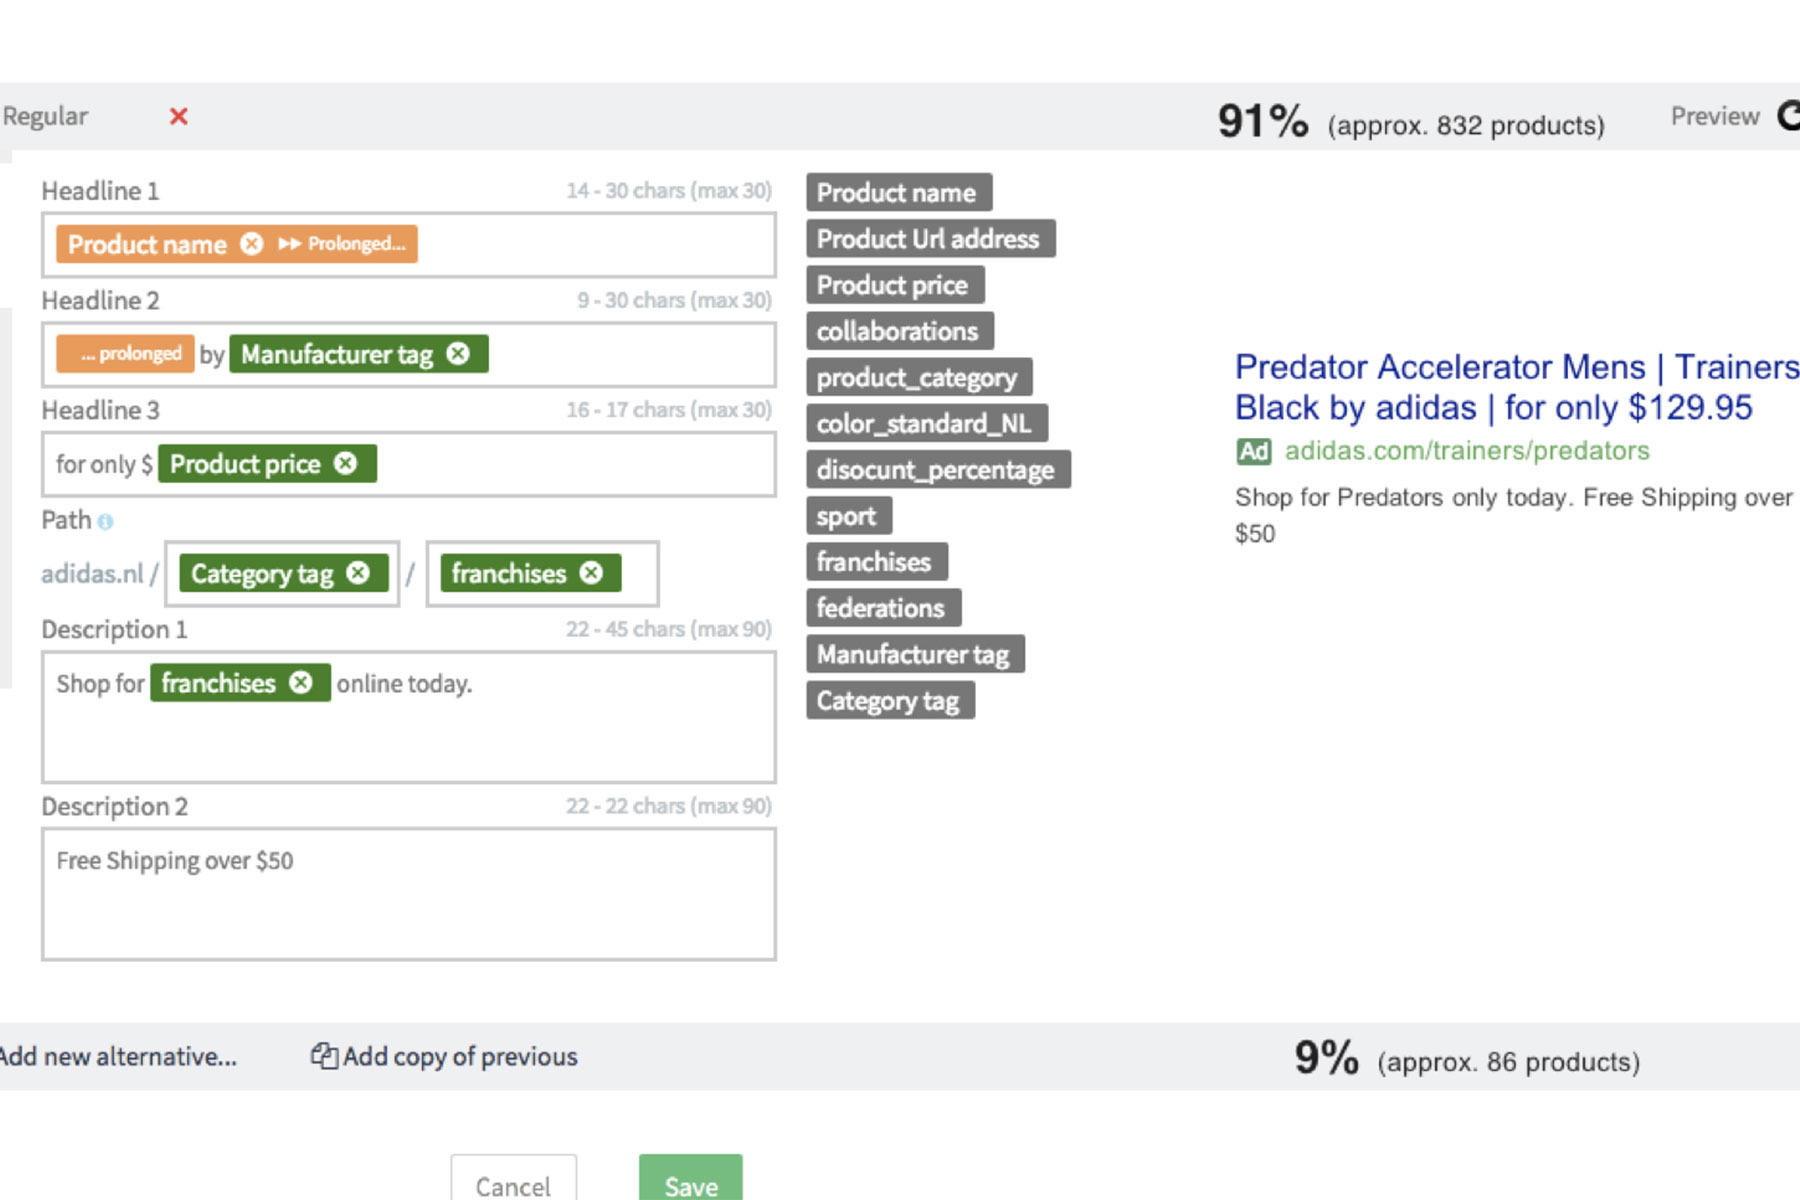Click into the second Path segment field
Image resolution: width=1800 pixels, height=1200 pixels.
pos(542,574)
